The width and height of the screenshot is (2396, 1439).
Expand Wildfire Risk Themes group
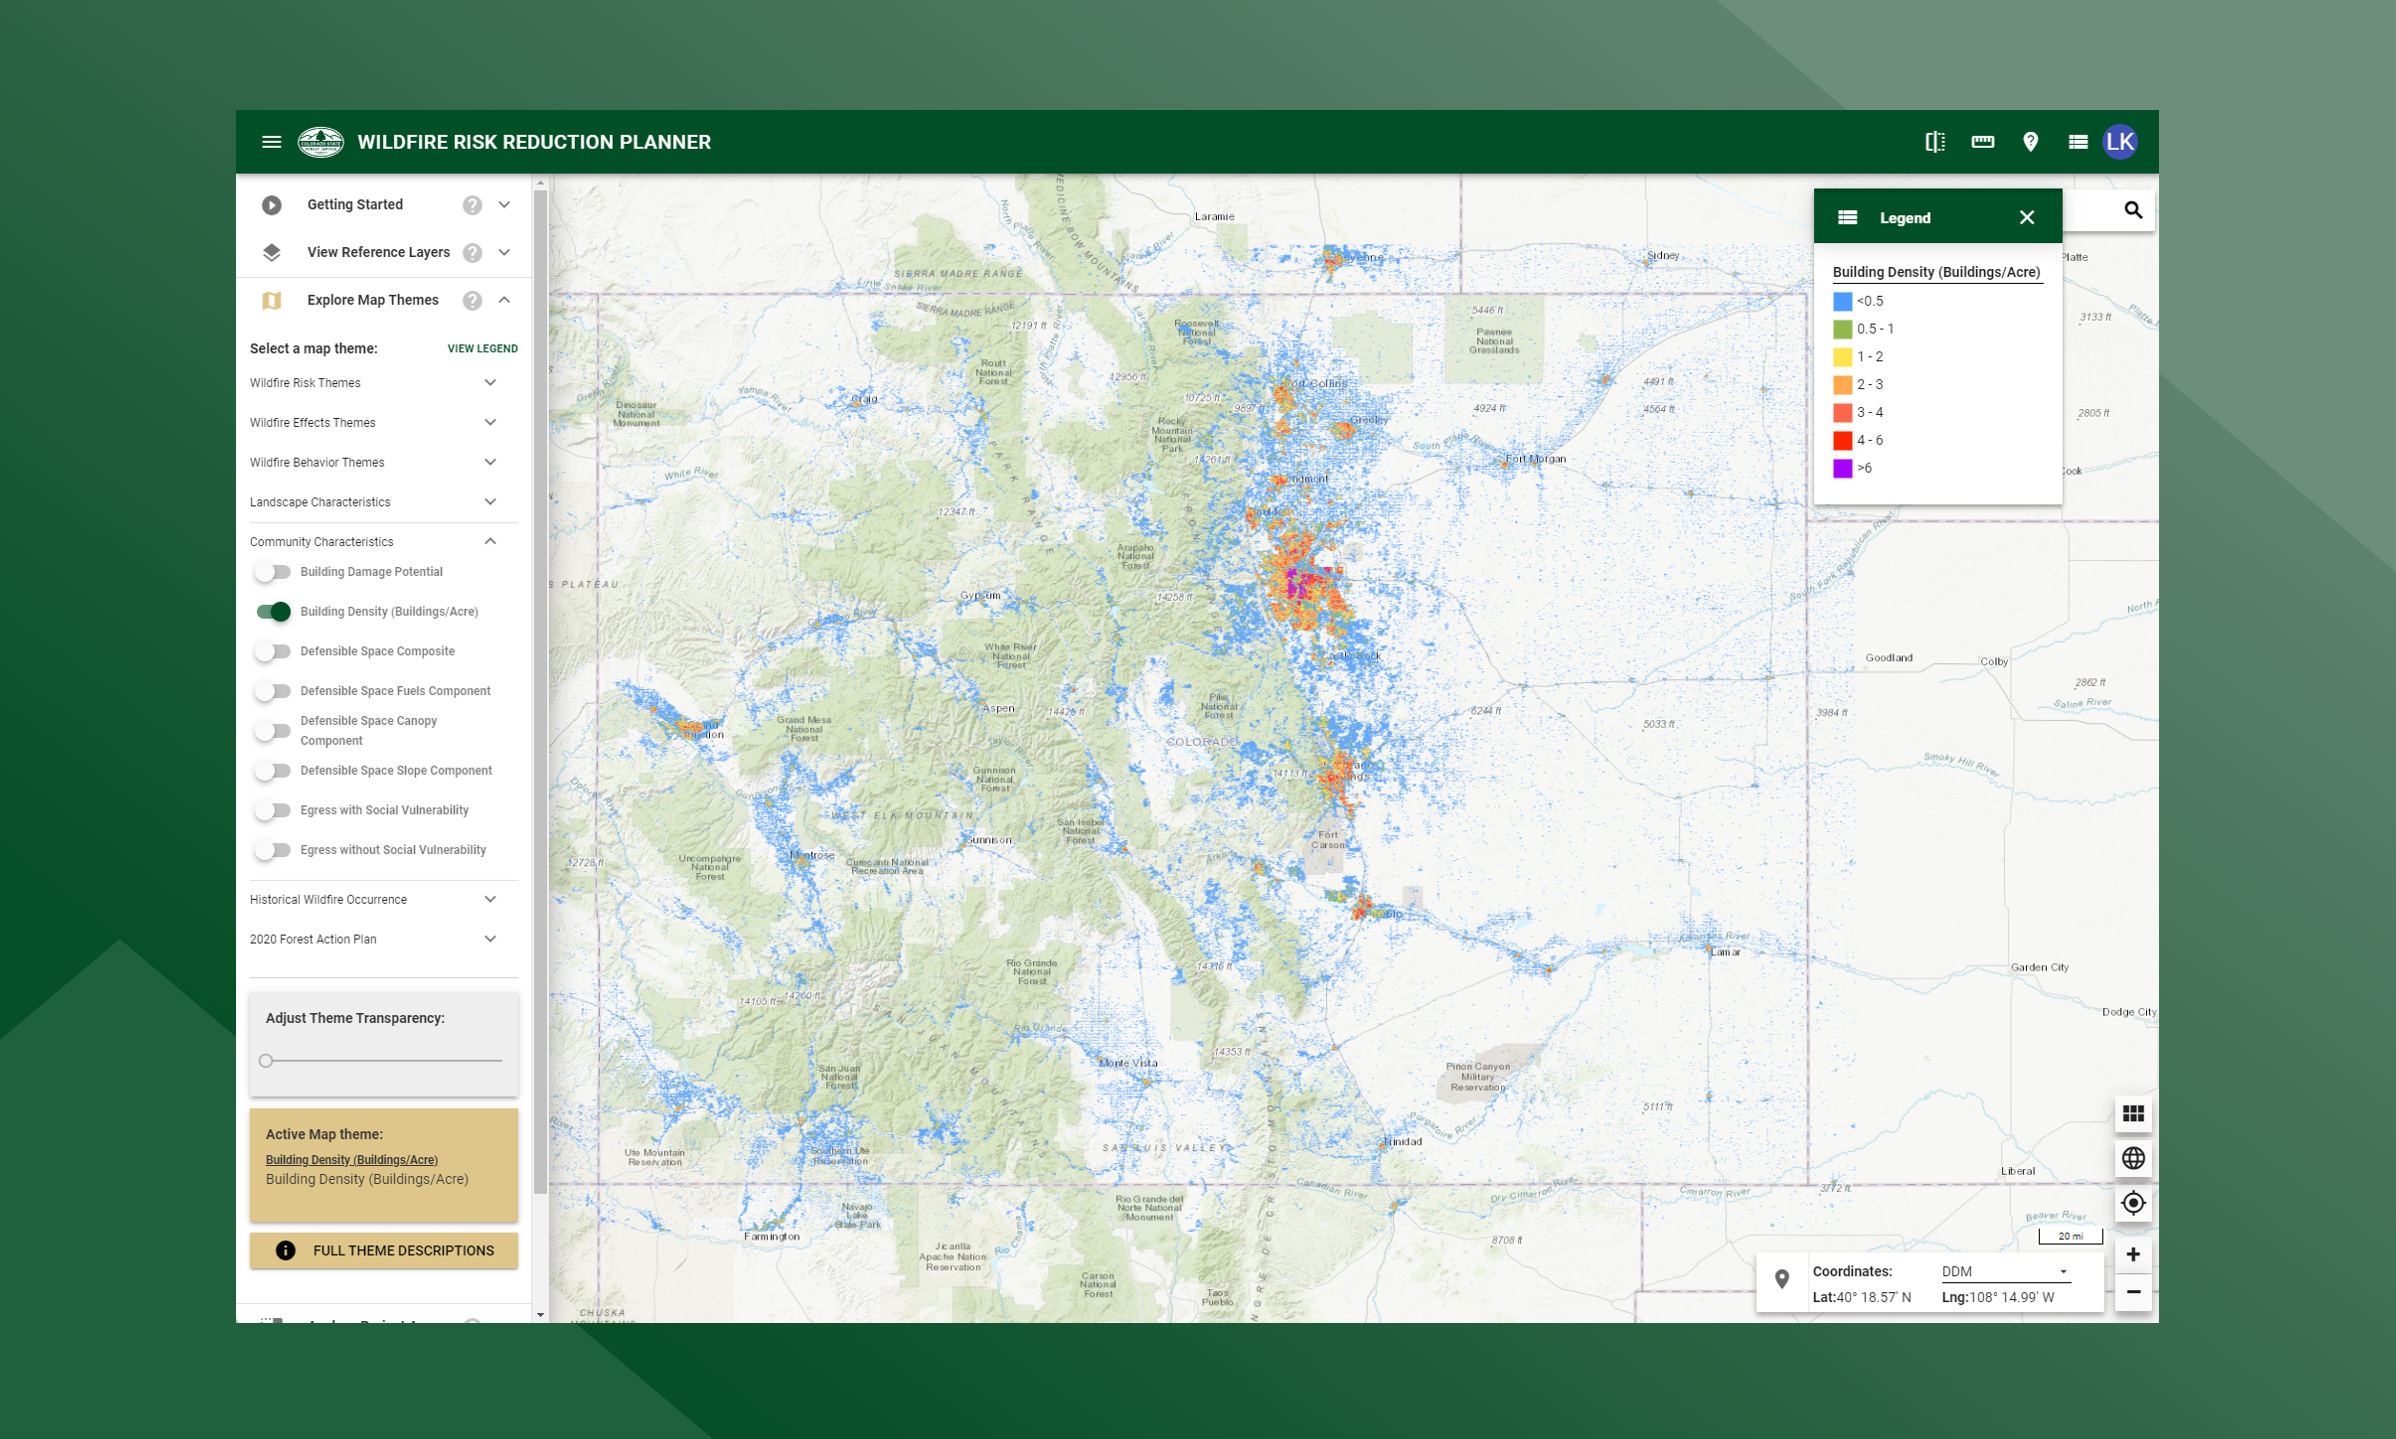tap(490, 383)
